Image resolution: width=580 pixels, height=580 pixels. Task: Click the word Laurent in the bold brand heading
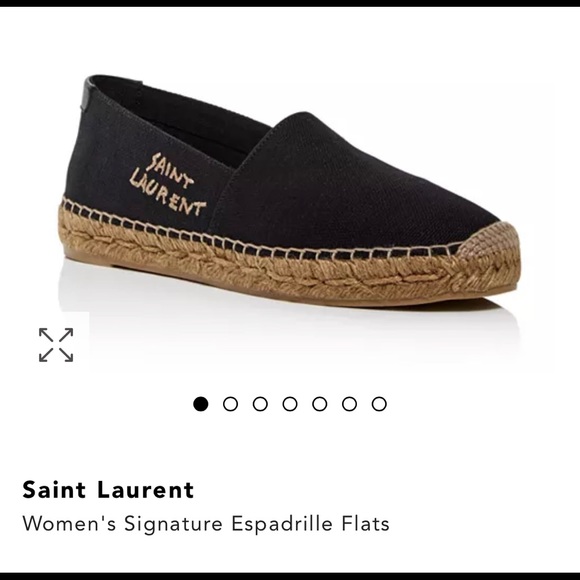click(x=146, y=490)
